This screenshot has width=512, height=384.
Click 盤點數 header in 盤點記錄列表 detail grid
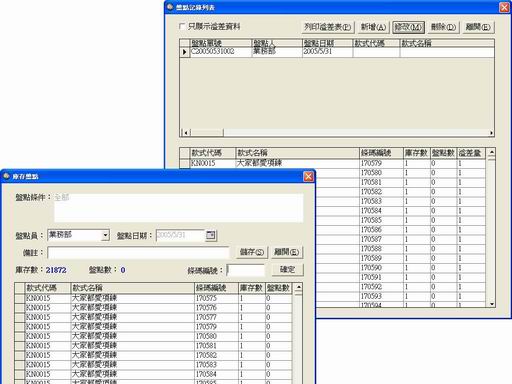coord(443,153)
